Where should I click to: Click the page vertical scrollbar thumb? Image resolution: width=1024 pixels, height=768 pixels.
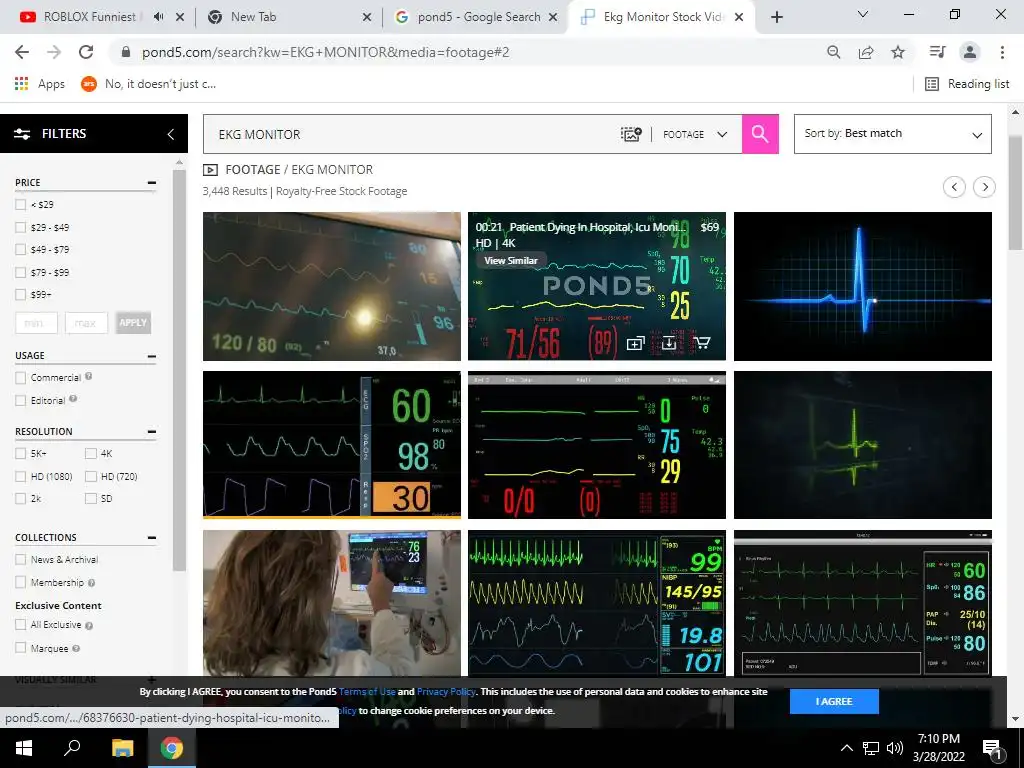pos(1015,193)
